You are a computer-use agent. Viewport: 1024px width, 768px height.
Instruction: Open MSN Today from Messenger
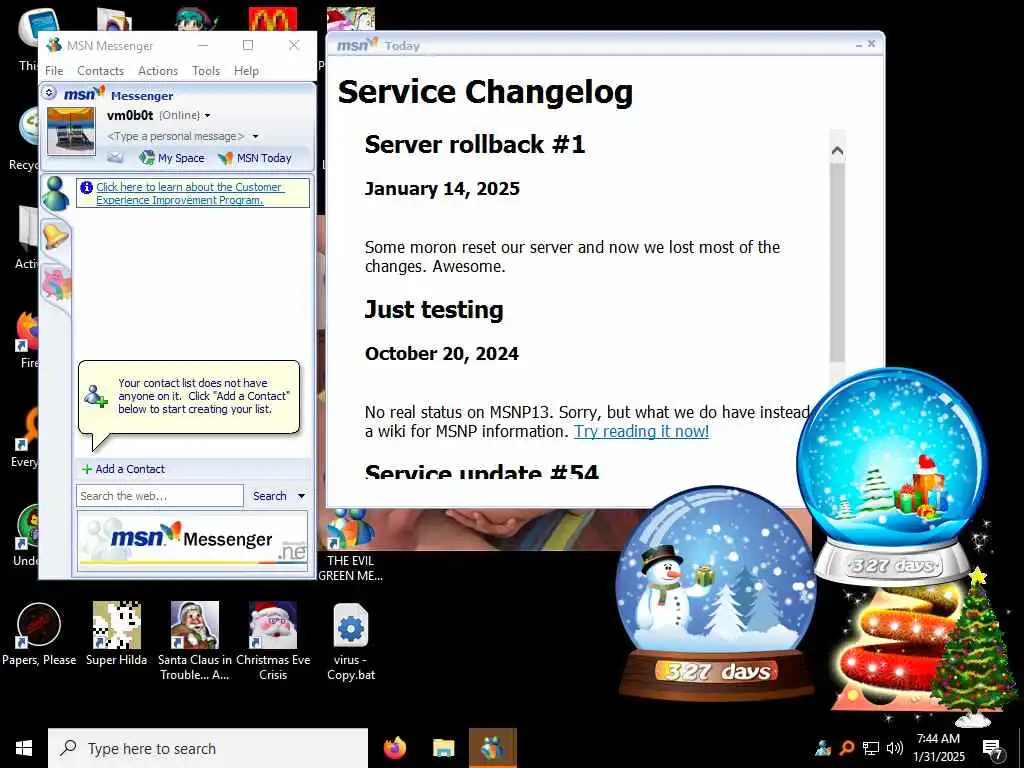click(255, 157)
